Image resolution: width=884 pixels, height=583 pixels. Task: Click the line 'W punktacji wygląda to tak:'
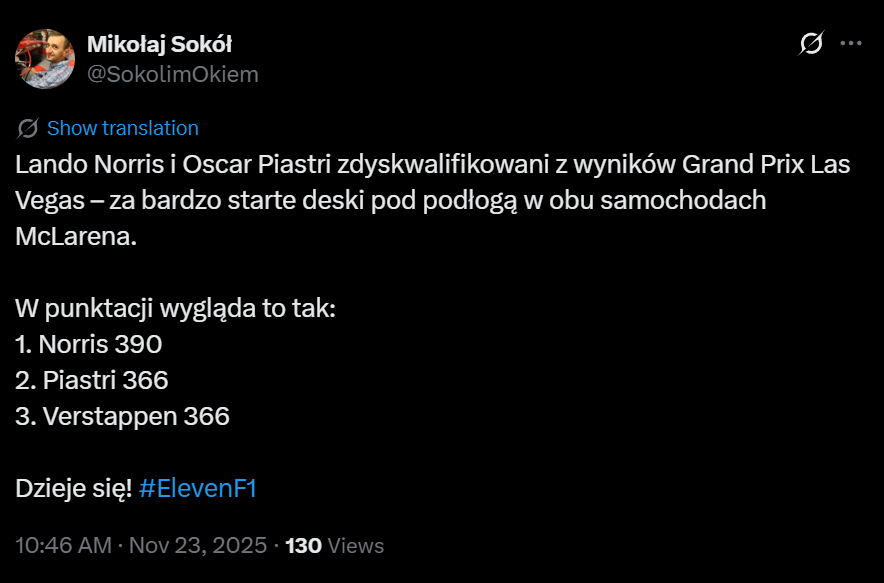pos(175,308)
